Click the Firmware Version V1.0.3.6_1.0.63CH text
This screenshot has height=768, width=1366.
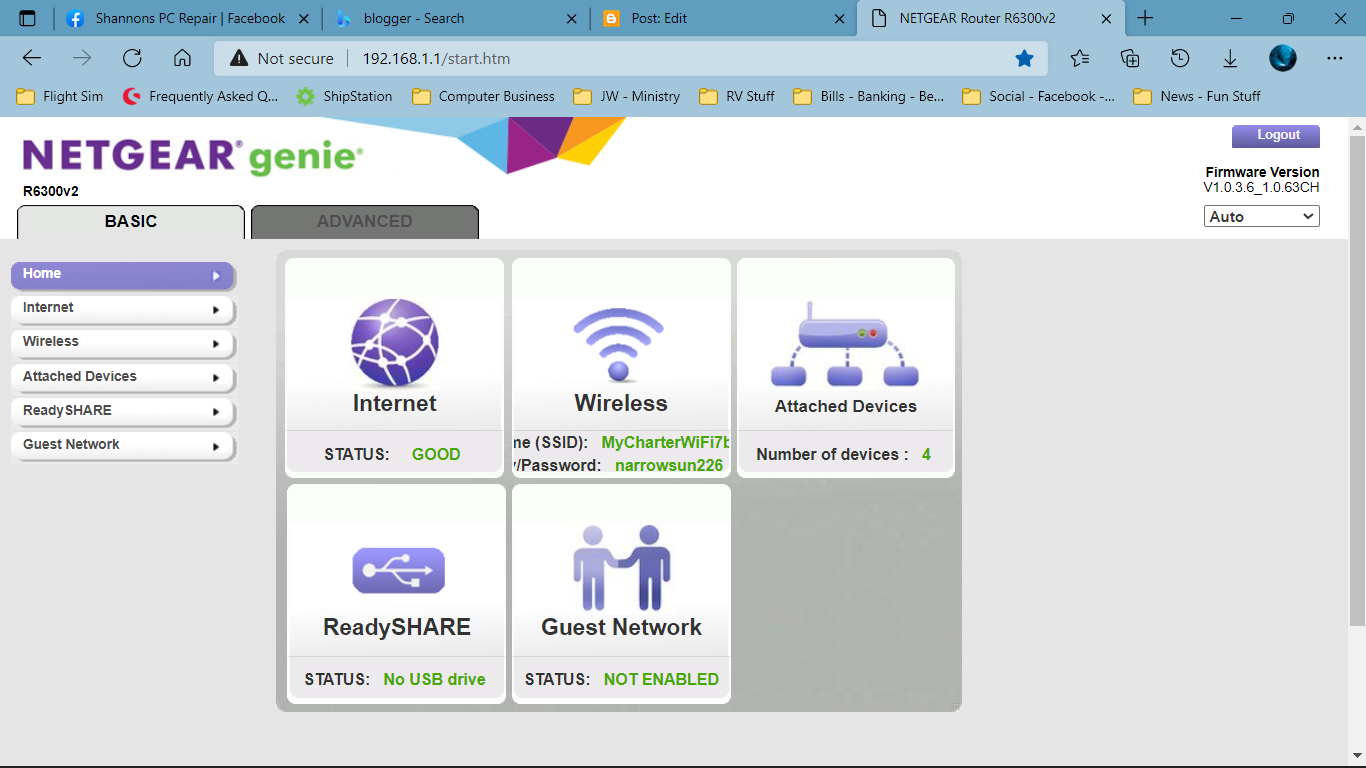[1261, 180]
